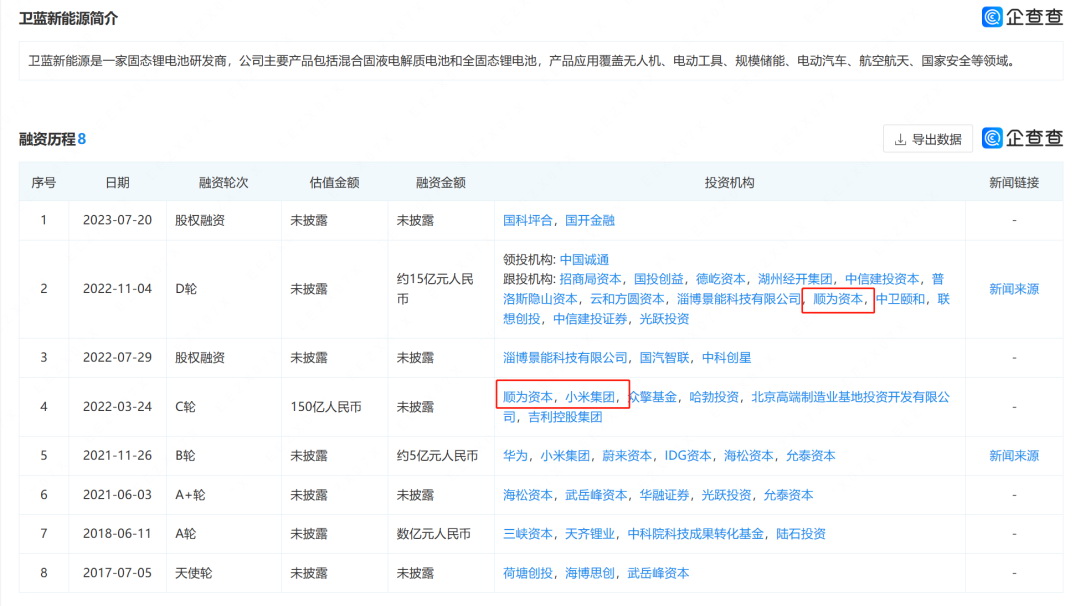Click 小米集团 in the C轮 row
1080x606 pixels.
click(590, 397)
